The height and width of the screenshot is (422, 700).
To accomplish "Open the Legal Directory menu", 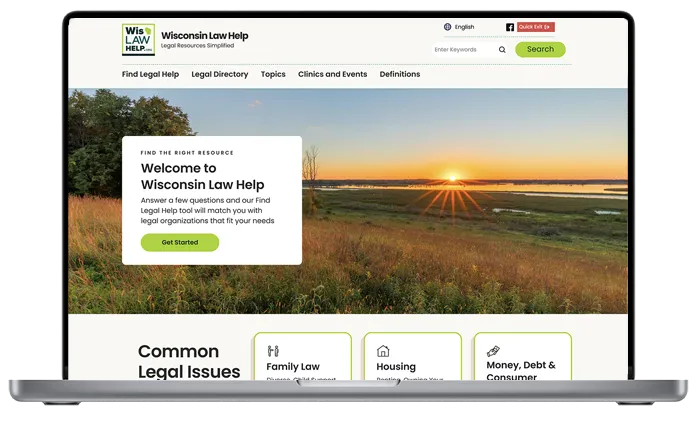I will (219, 74).
